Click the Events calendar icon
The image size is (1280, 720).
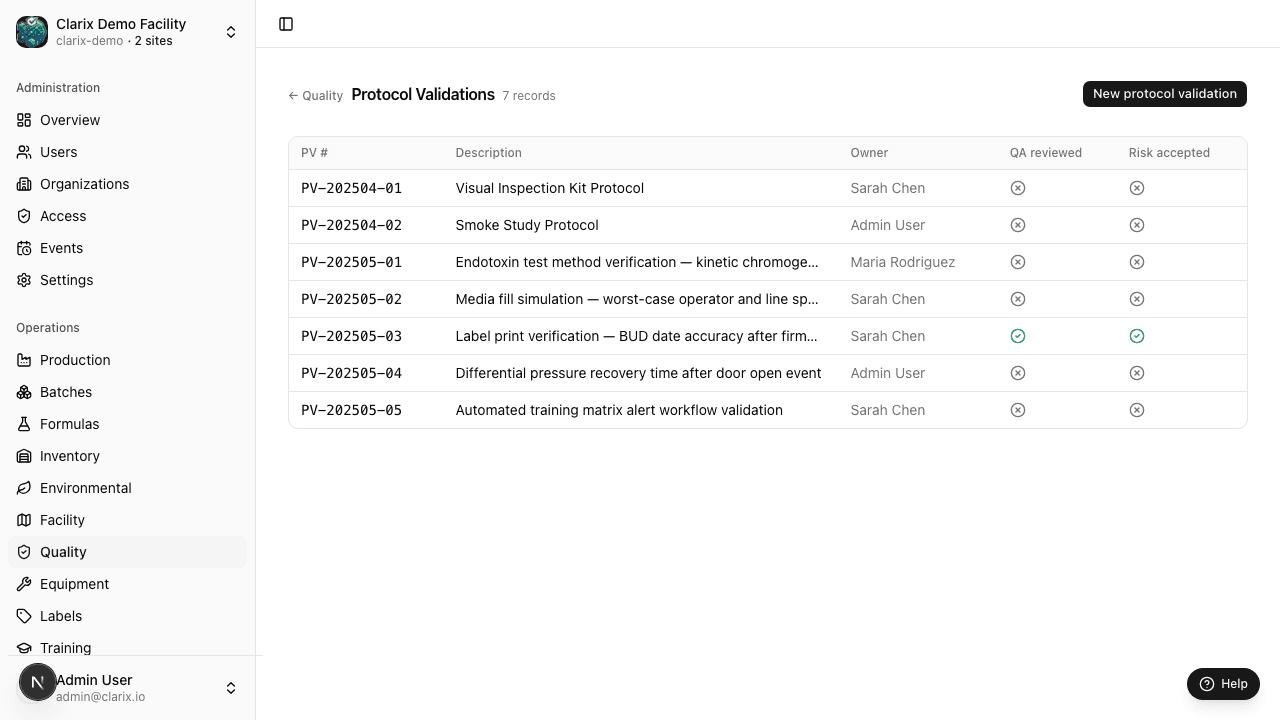tap(24, 248)
